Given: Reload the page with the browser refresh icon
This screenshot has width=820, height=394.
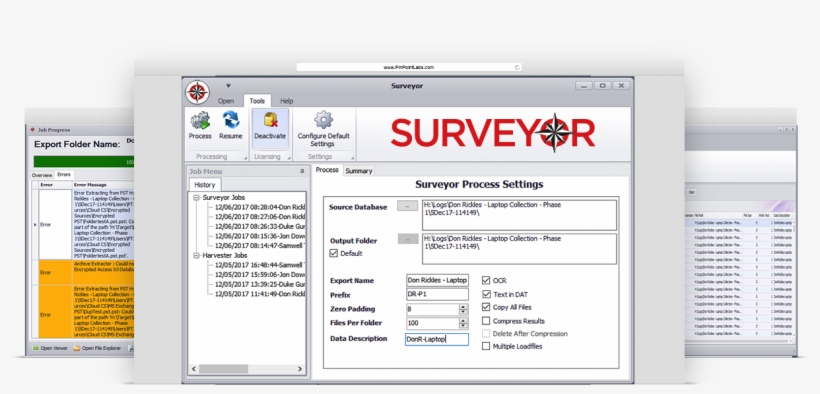Looking at the screenshot, I should [517, 67].
